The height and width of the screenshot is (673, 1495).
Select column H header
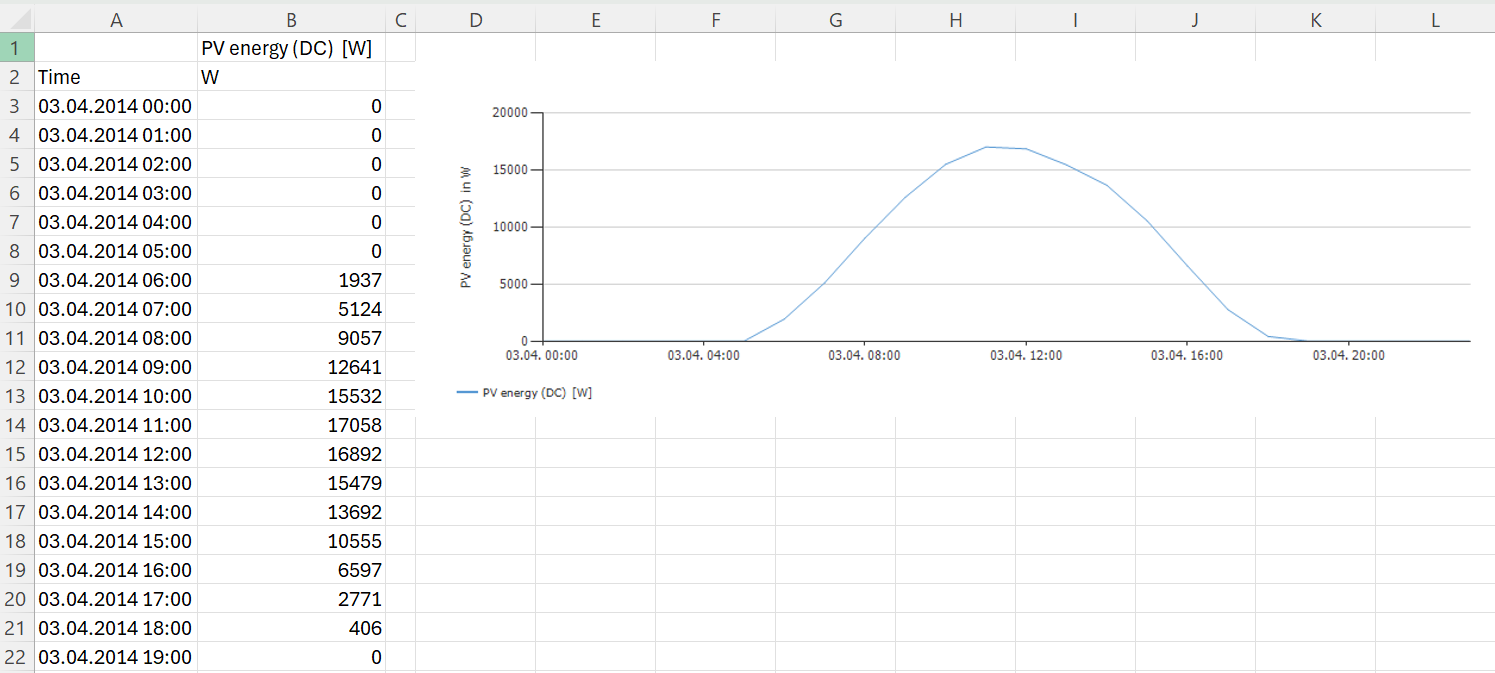pyautogui.click(x=955, y=19)
